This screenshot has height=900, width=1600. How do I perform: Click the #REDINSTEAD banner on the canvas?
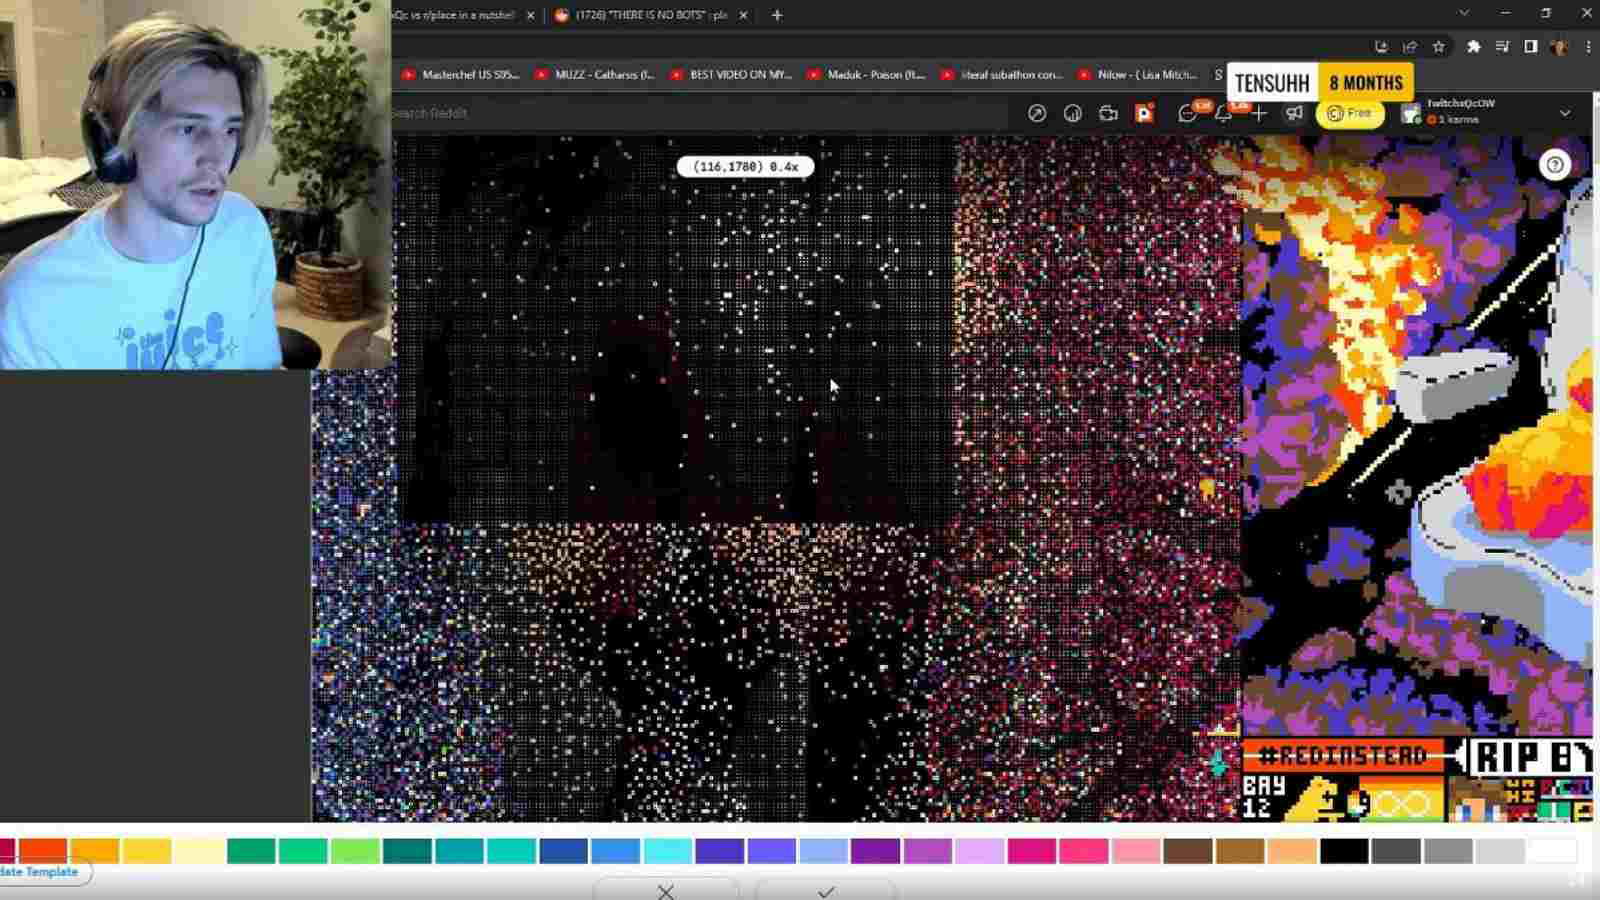pos(1343,755)
